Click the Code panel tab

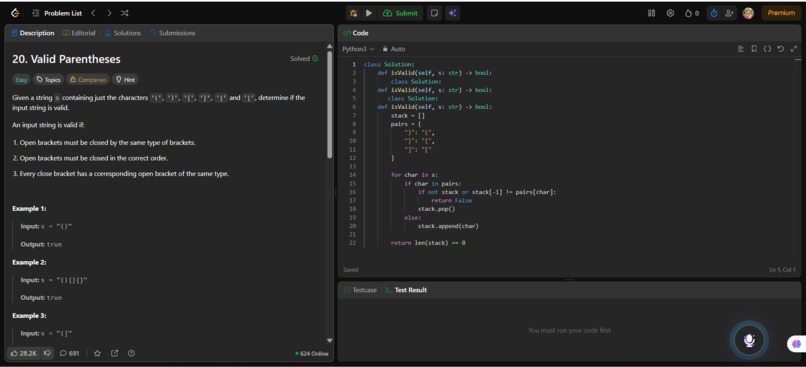(356, 33)
